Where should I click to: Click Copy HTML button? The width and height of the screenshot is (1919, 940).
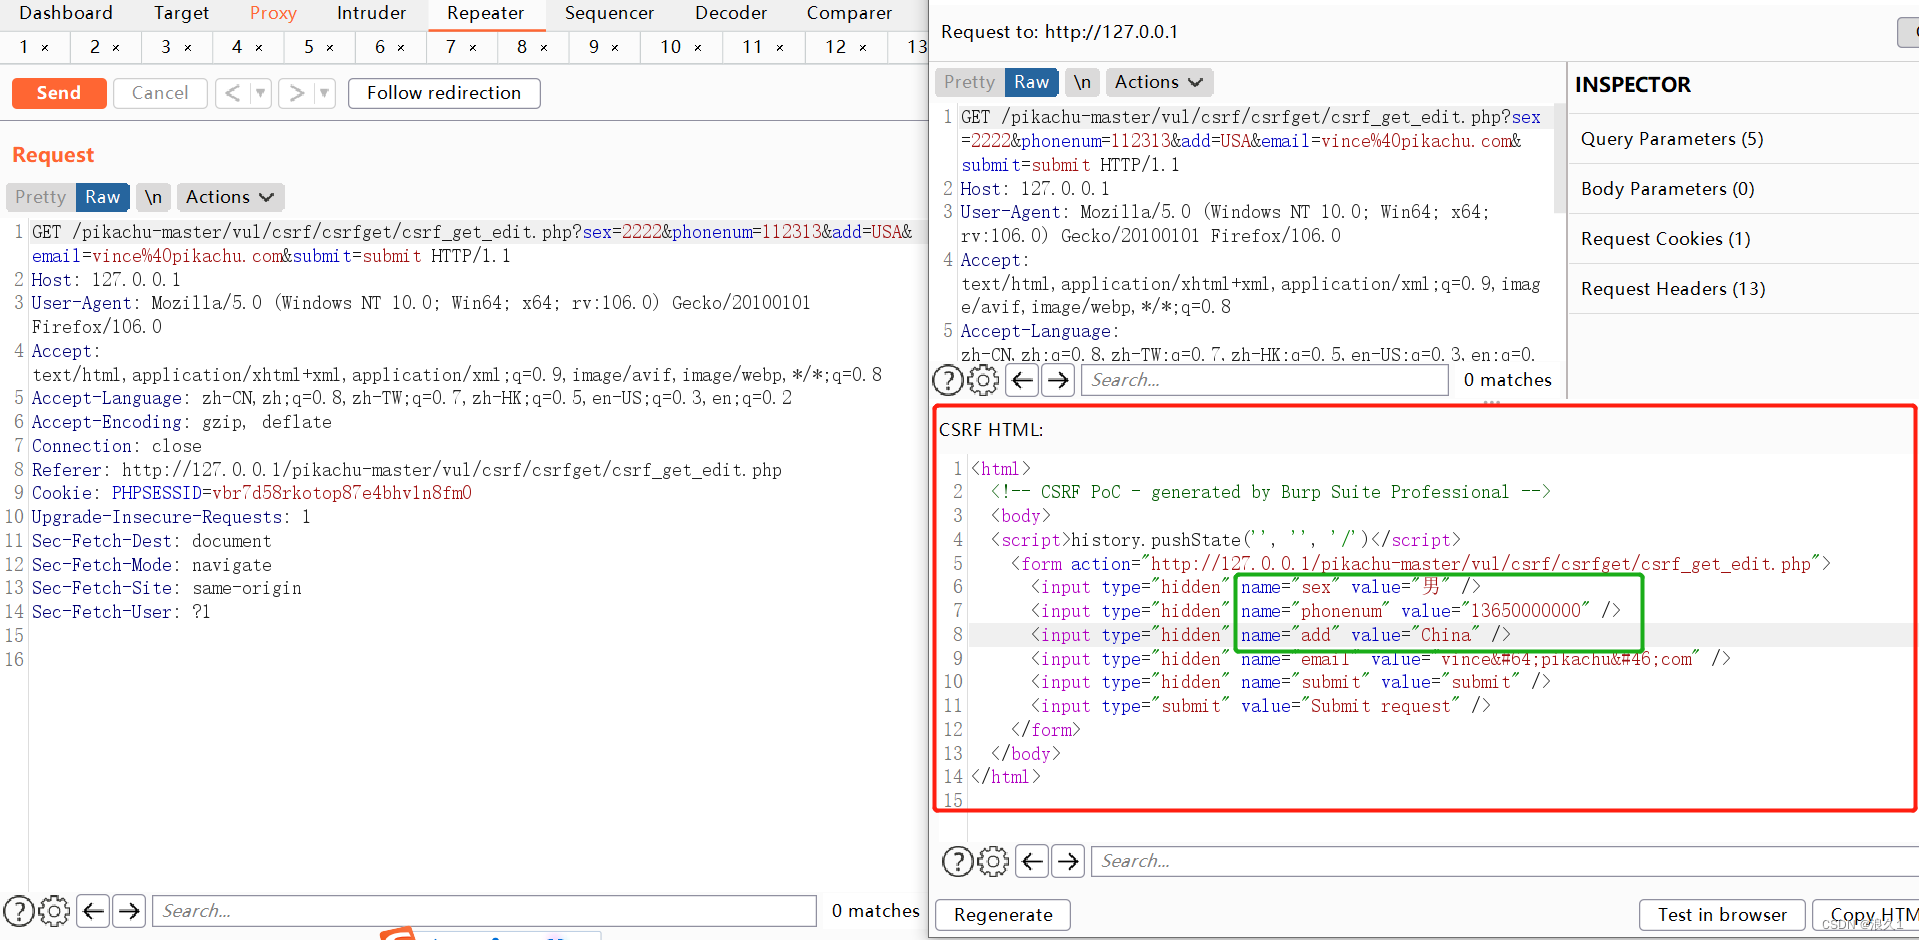(x=1866, y=915)
